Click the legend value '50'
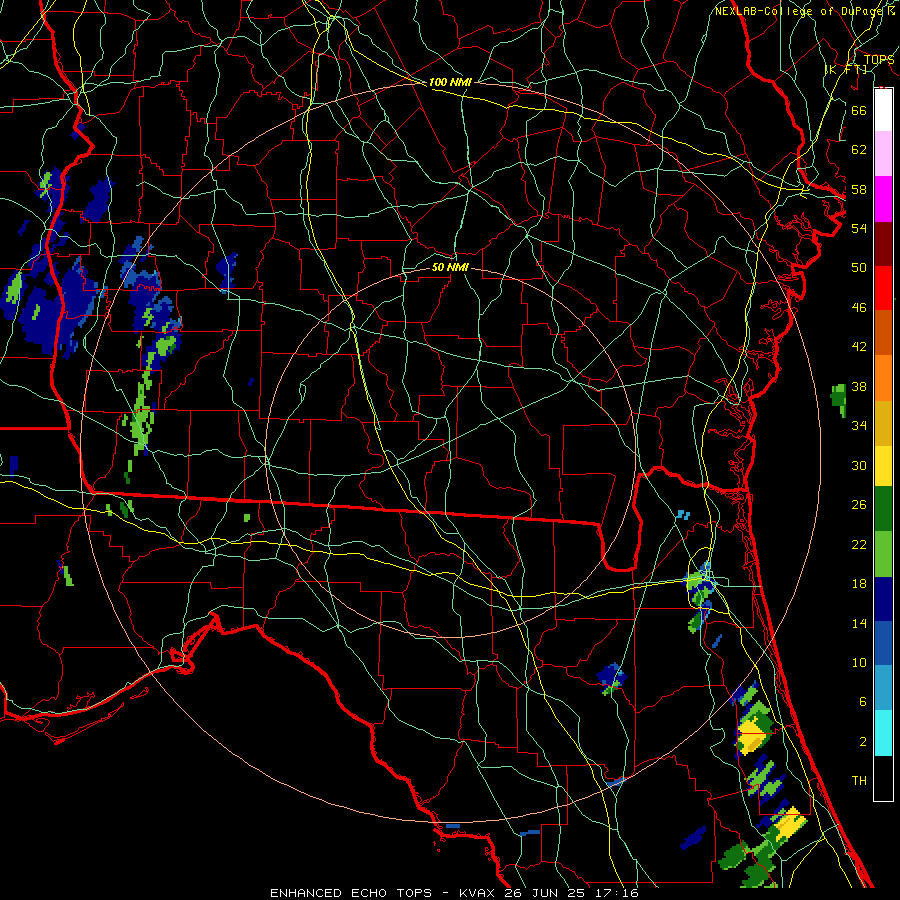This screenshot has width=900, height=900. (859, 268)
